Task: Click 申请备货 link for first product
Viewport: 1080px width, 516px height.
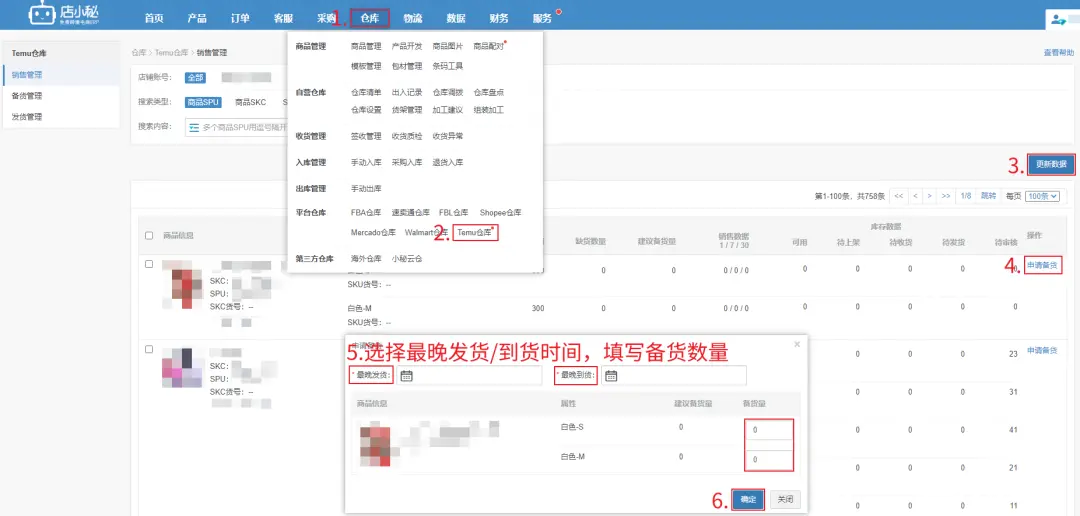Action: (1041, 265)
